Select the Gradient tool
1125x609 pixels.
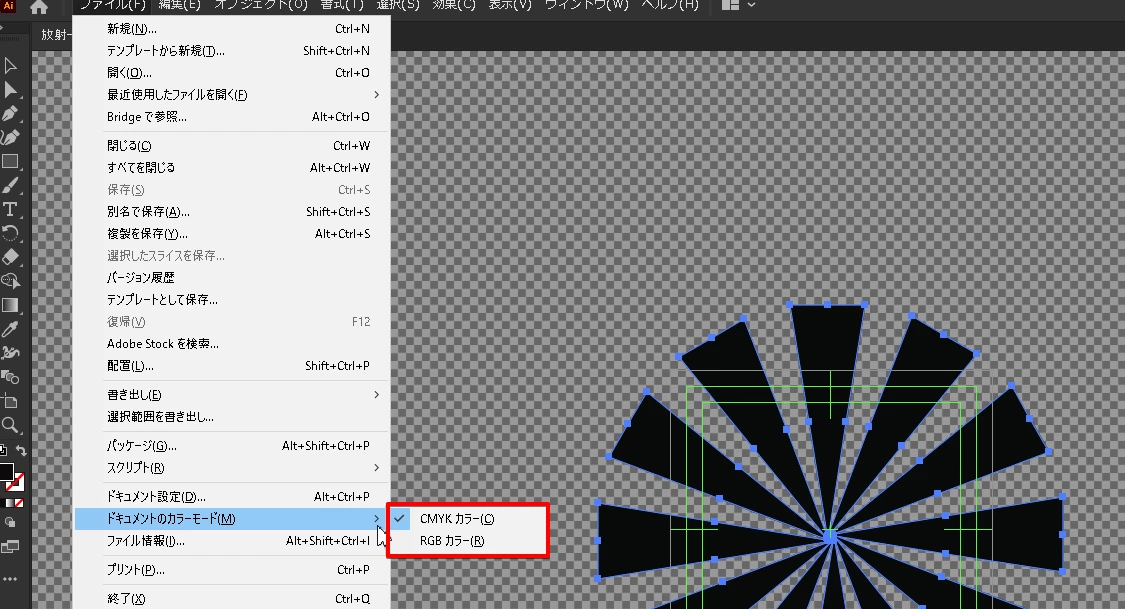(10, 305)
